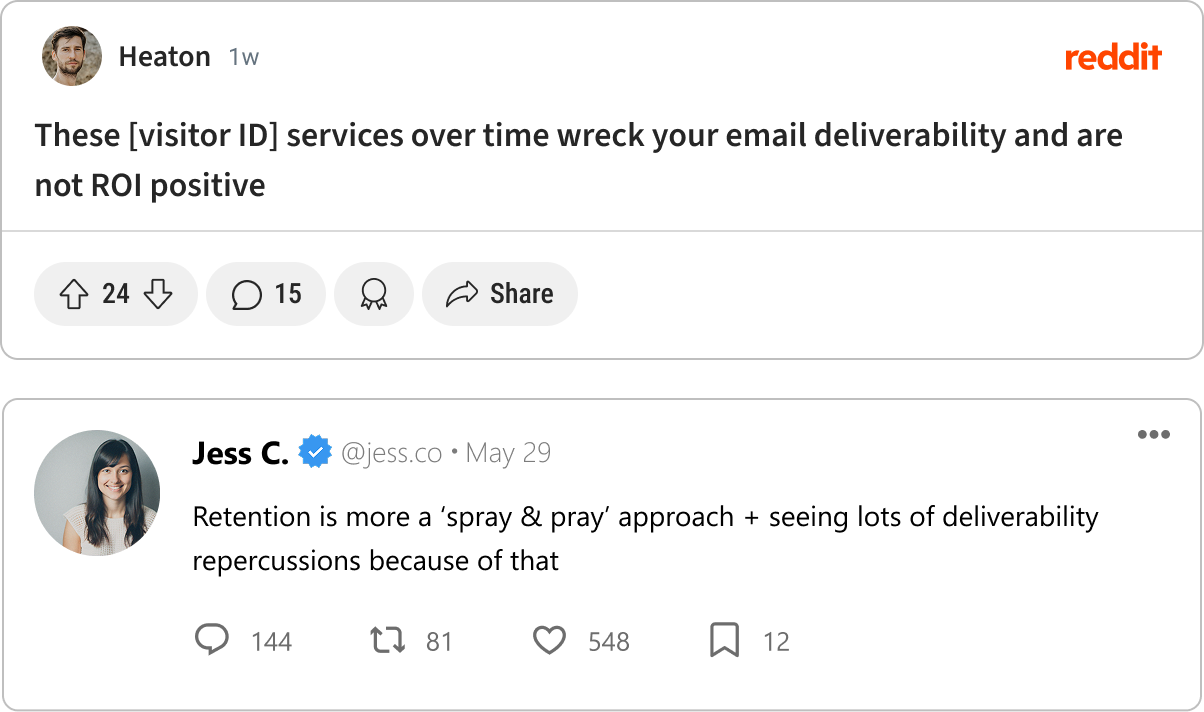1204x712 pixels.
Task: Retweet Jess C.'s post
Action: pyautogui.click(x=387, y=640)
